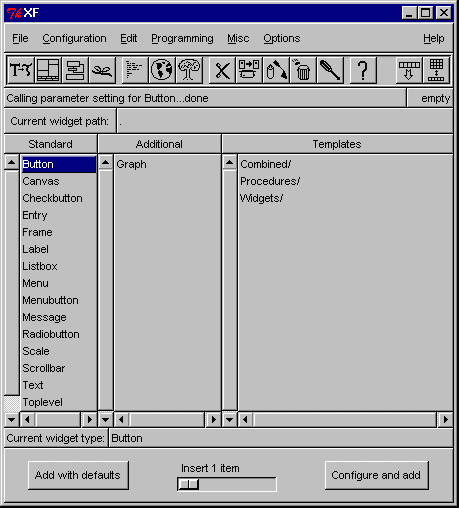Screen dimensions: 459x508
Task: Choose Graph in the Additional list
Action: click(131, 164)
